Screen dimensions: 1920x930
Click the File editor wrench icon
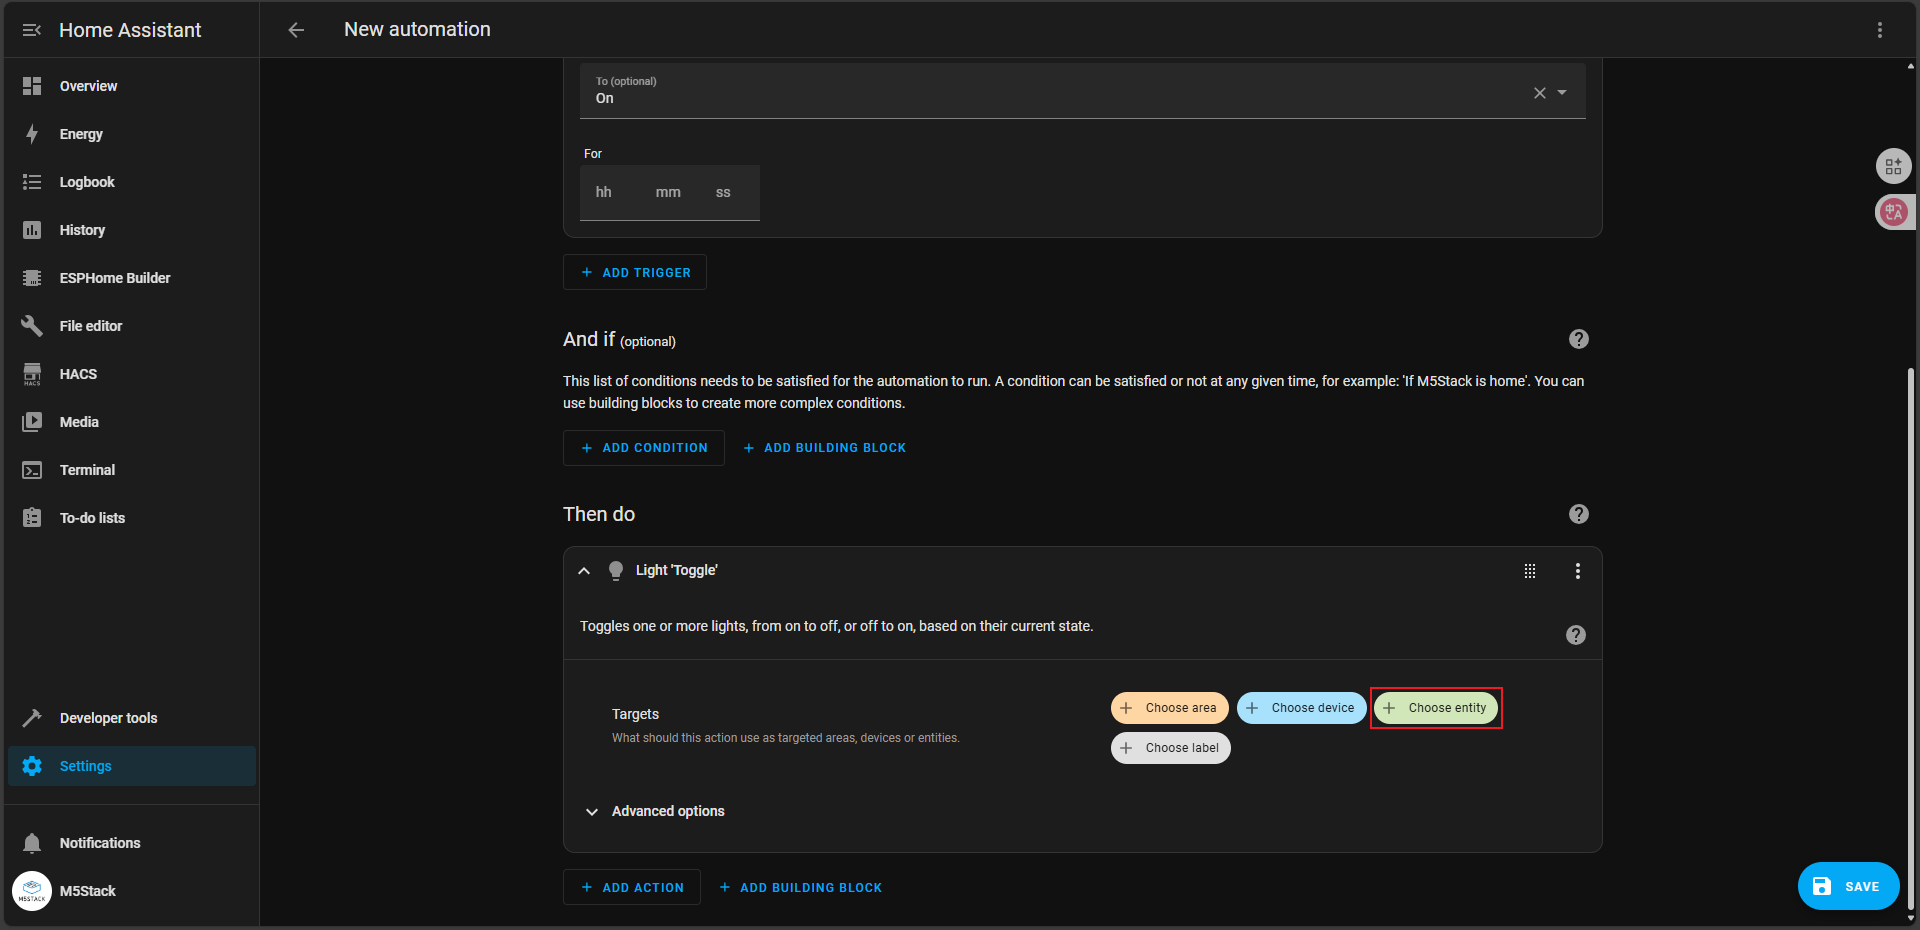pyautogui.click(x=32, y=326)
